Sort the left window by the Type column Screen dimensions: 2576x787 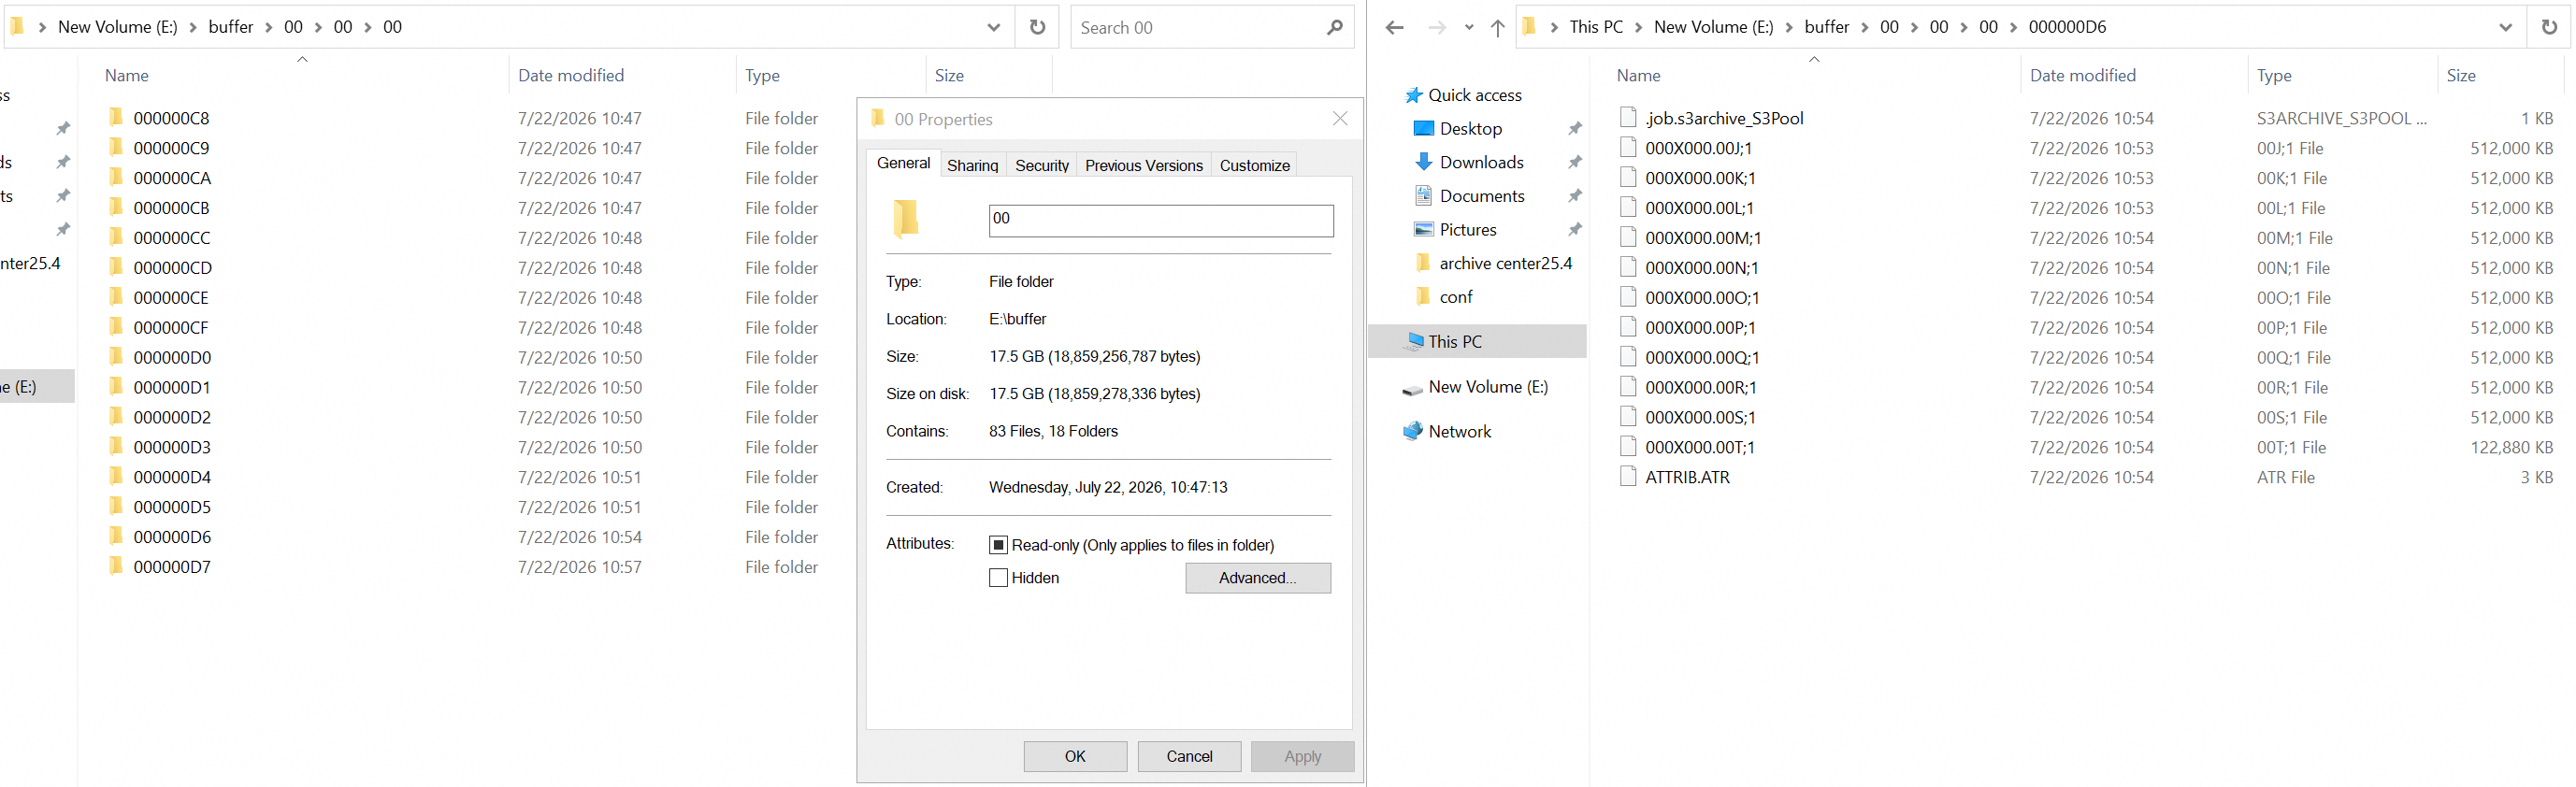pyautogui.click(x=762, y=75)
